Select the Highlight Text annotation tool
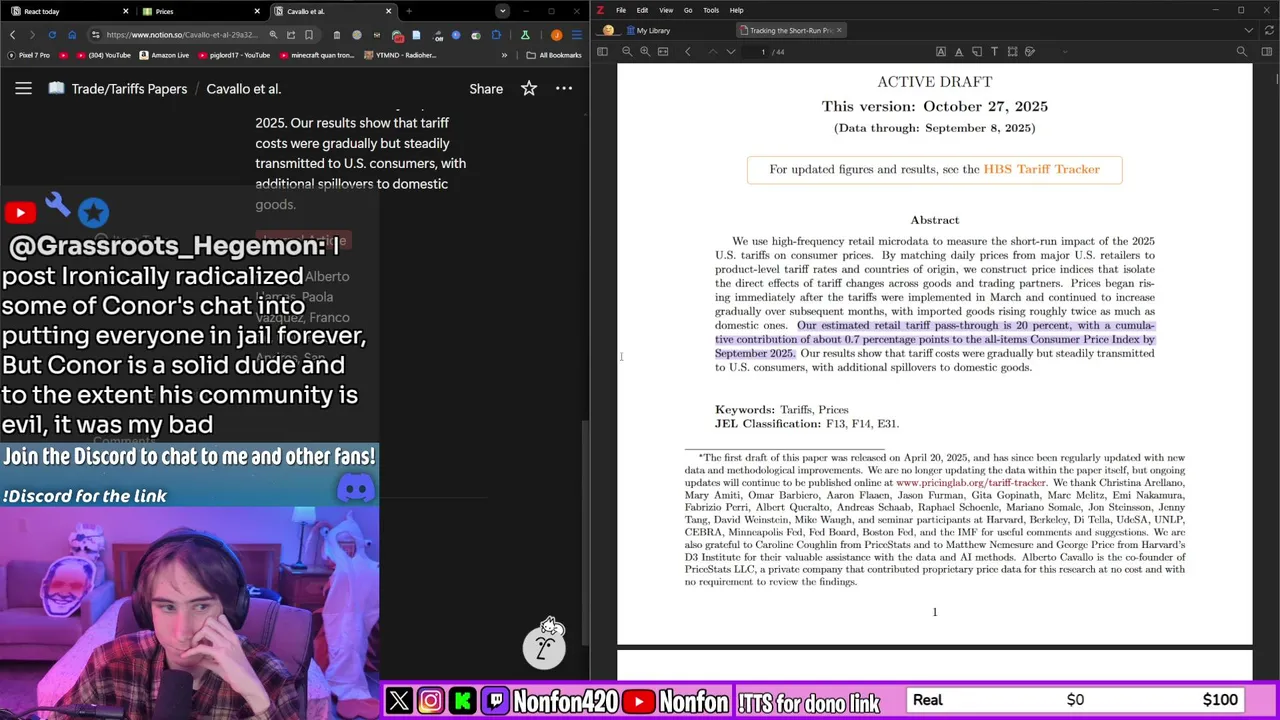Screen dimensions: 1280x720 point(941,51)
